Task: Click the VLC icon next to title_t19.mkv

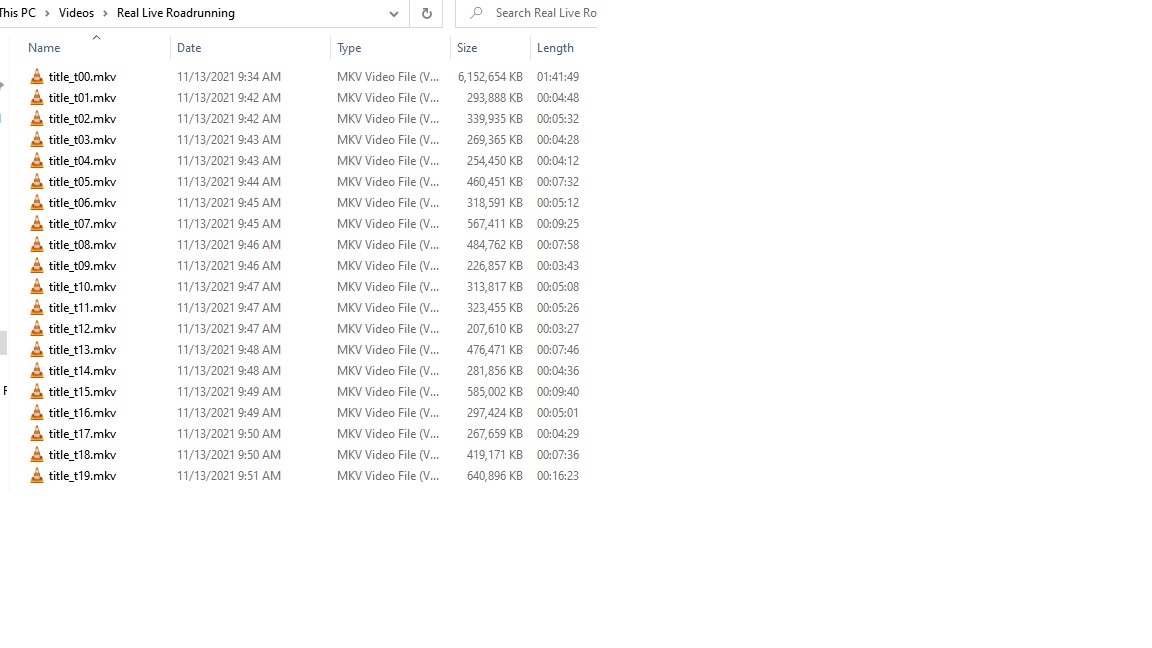Action: click(37, 476)
